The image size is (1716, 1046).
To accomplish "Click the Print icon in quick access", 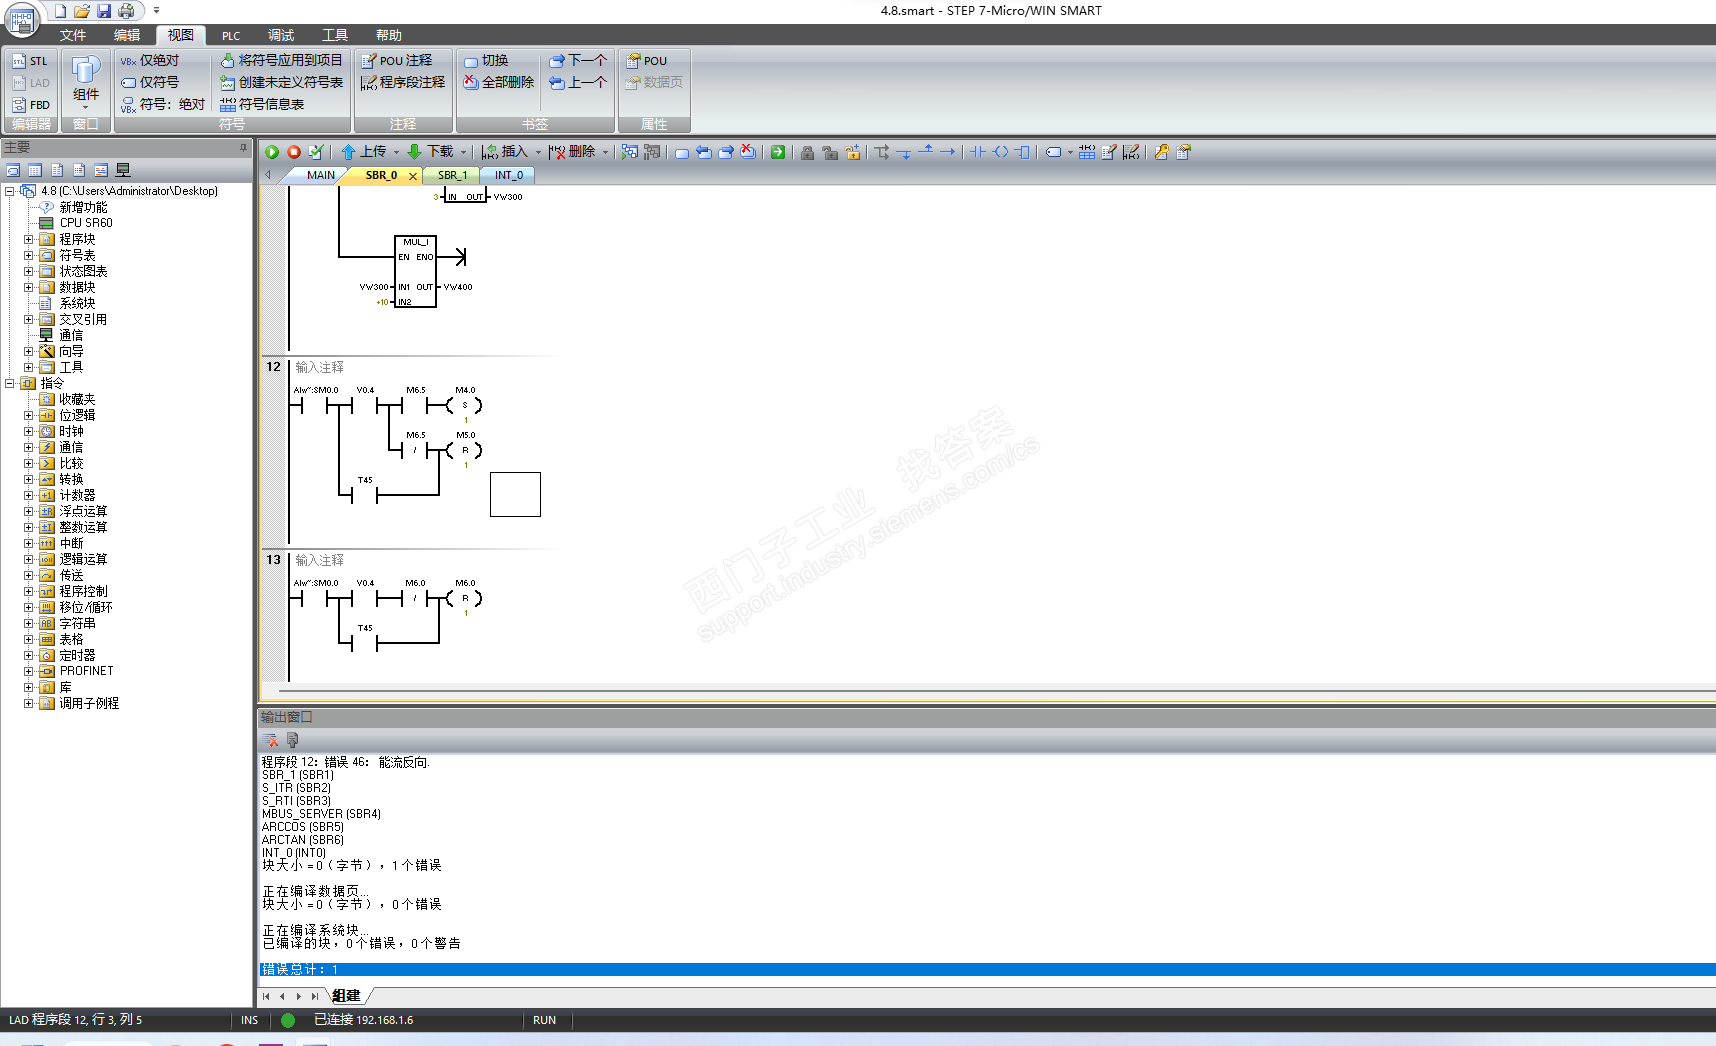I will pos(126,11).
